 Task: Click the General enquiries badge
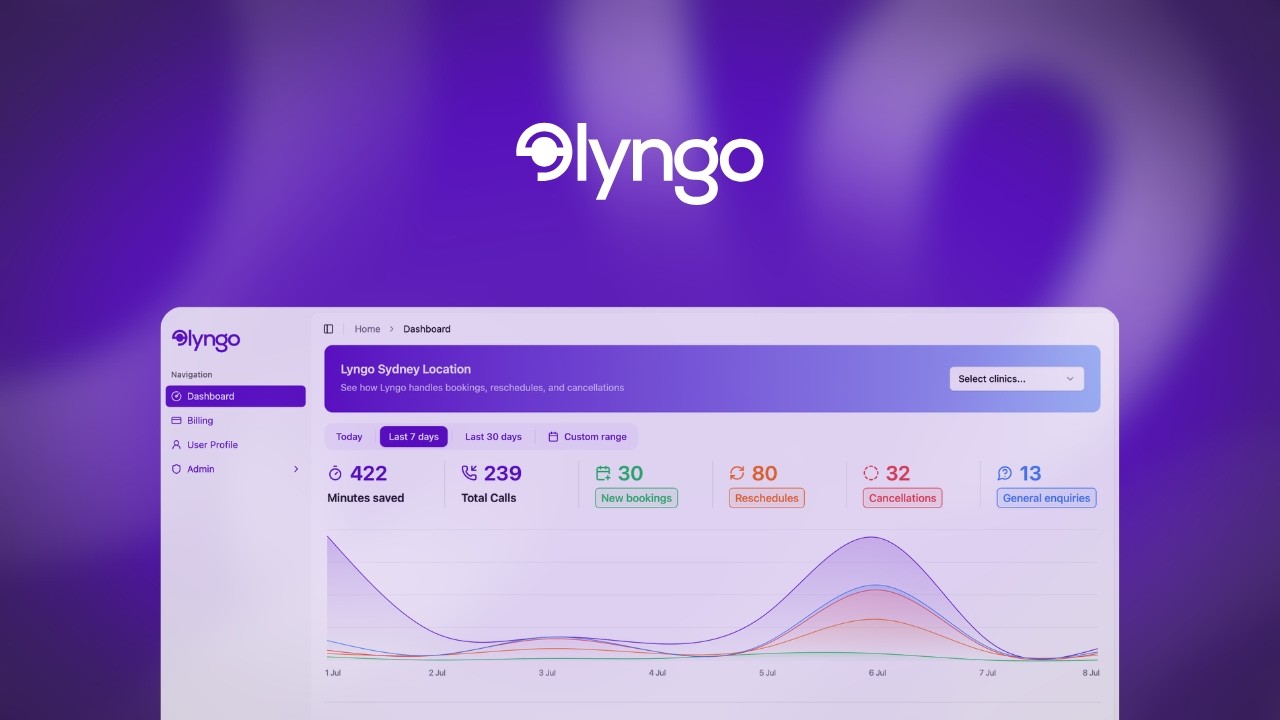click(1047, 498)
